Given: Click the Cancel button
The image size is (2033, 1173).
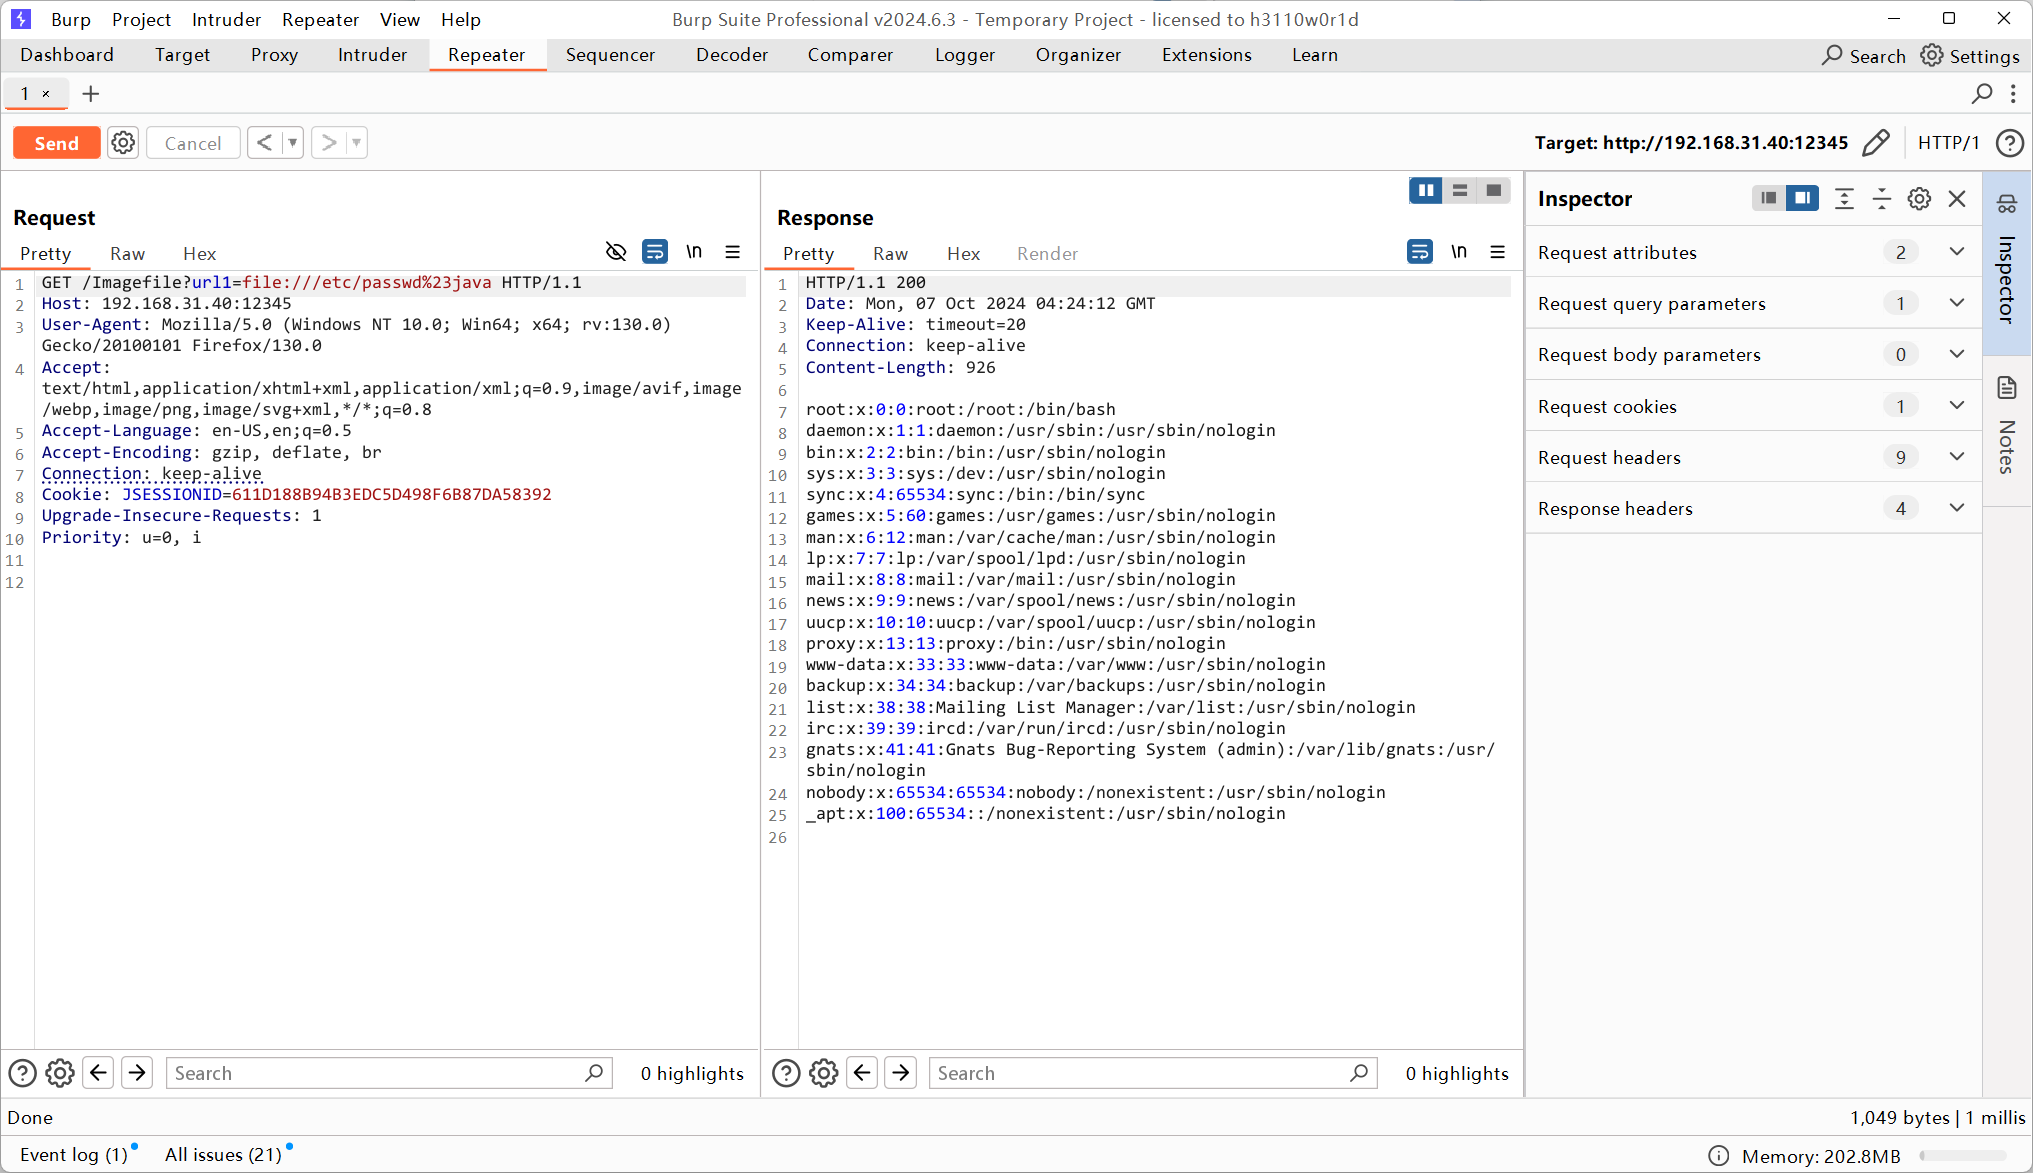Looking at the screenshot, I should 193,143.
